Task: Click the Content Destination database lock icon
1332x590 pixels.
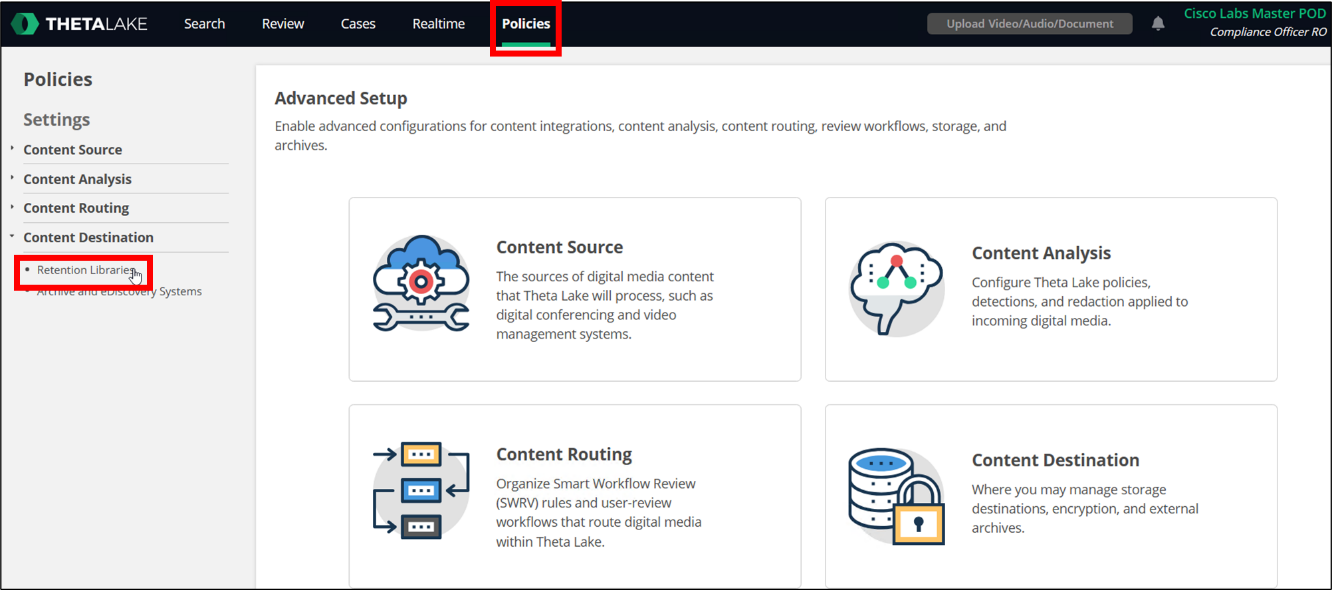Action: (897, 496)
